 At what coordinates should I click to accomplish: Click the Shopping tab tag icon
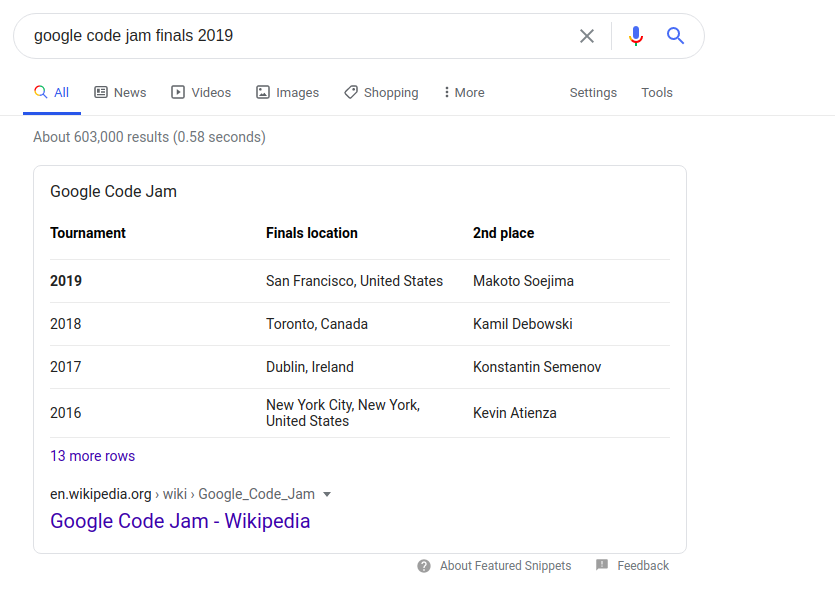(x=351, y=92)
